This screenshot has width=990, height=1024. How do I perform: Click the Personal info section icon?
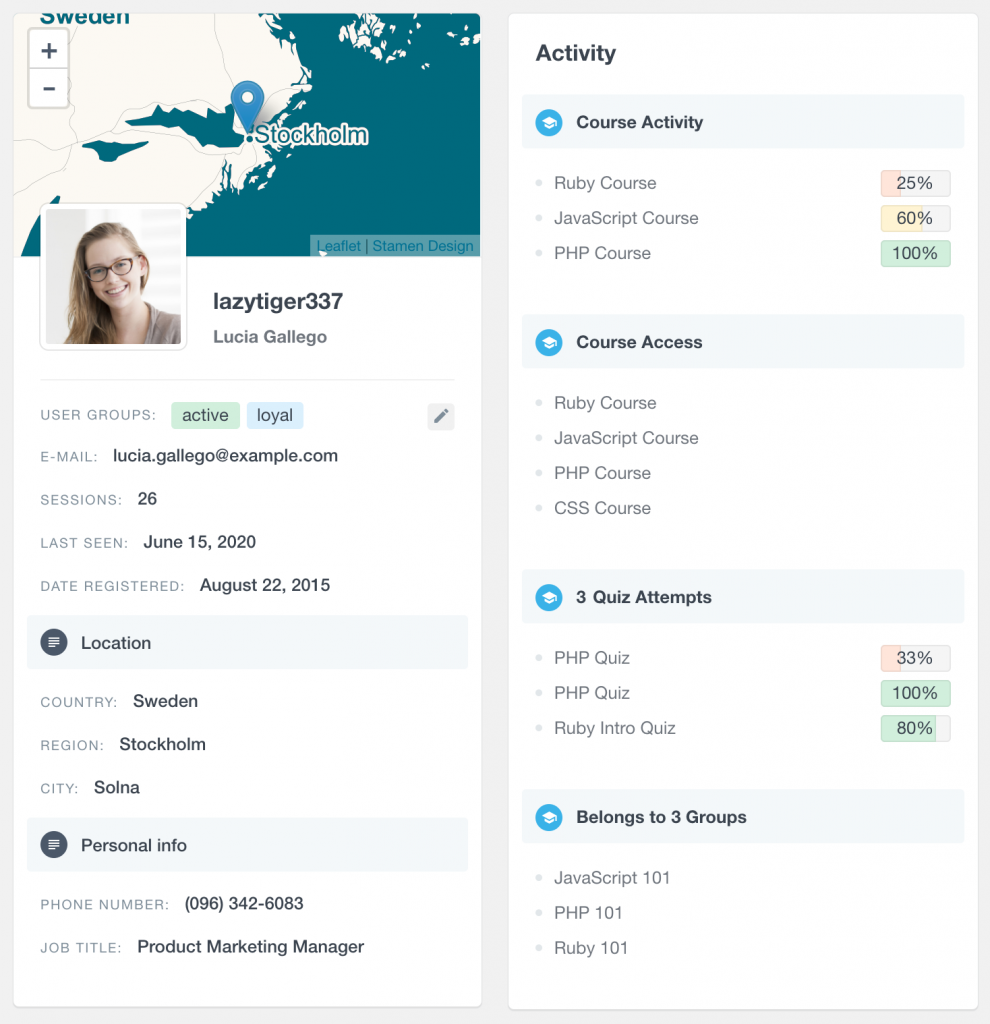pos(53,844)
